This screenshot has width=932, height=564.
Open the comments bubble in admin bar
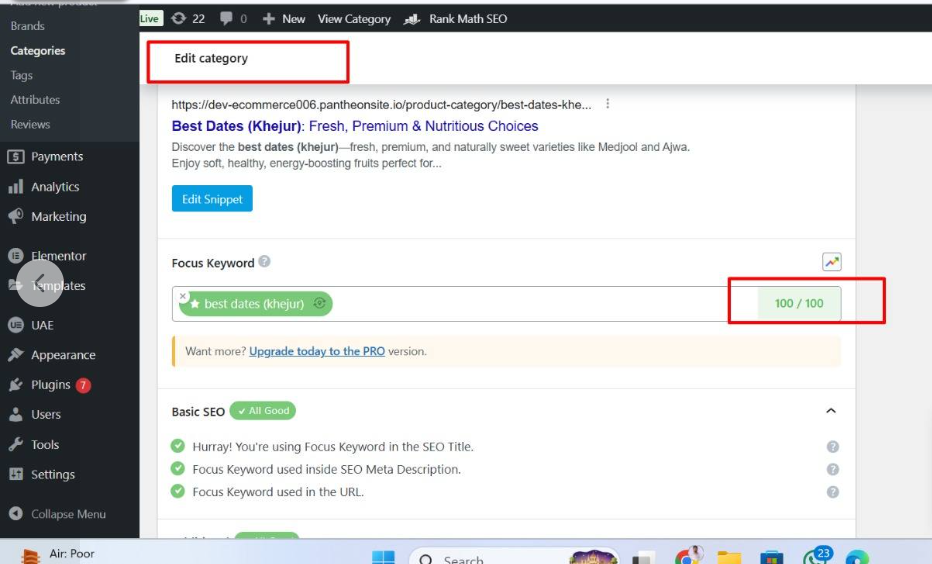click(231, 18)
